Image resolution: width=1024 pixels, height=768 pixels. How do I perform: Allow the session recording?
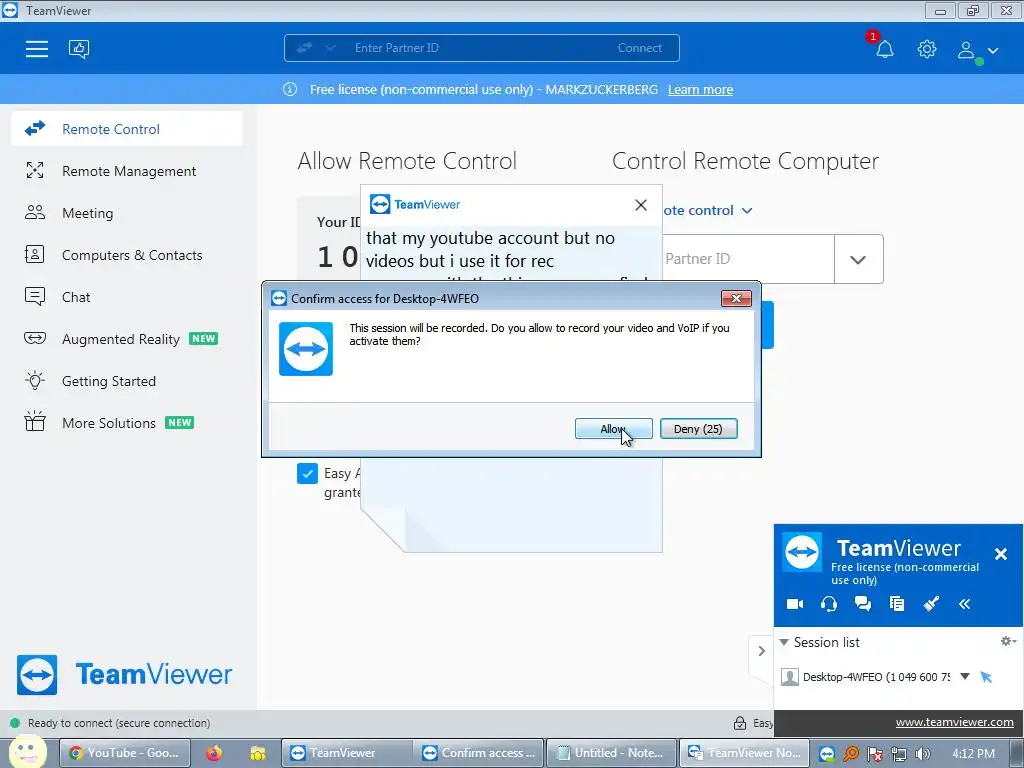[x=613, y=429]
